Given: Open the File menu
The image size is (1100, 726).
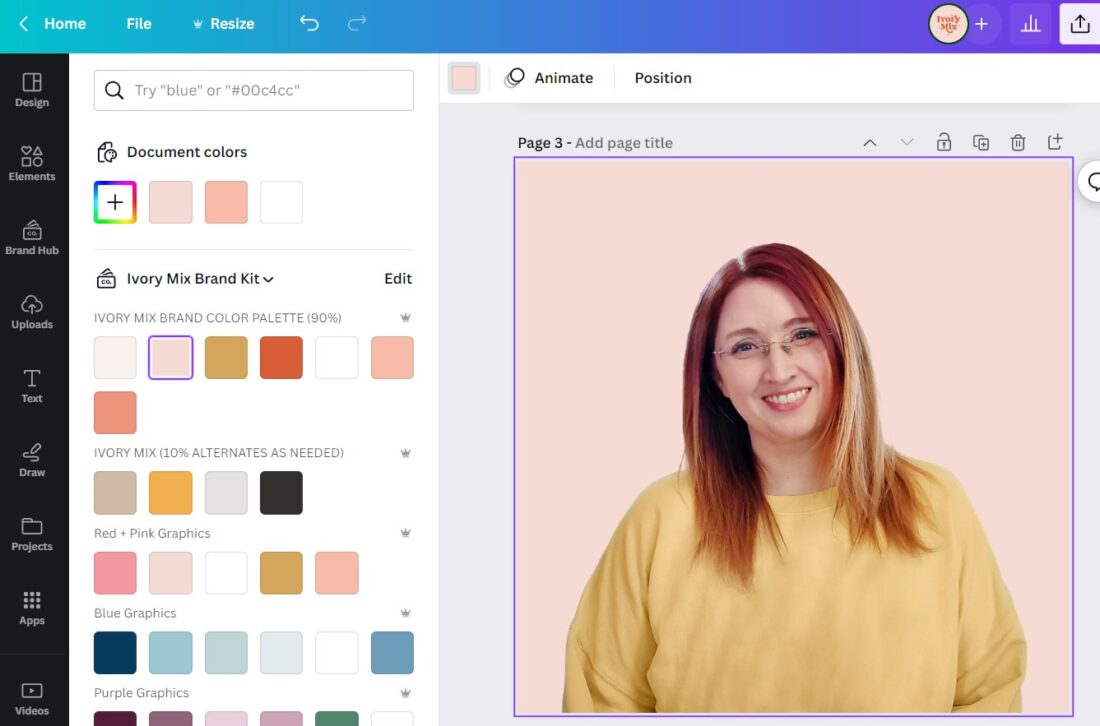Looking at the screenshot, I should pyautogui.click(x=138, y=23).
